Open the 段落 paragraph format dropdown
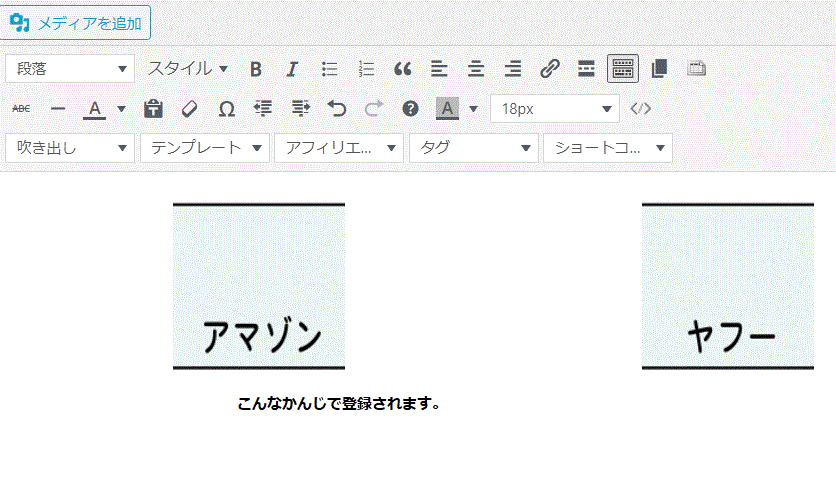Viewport: 836px width, 496px height. 70,69
